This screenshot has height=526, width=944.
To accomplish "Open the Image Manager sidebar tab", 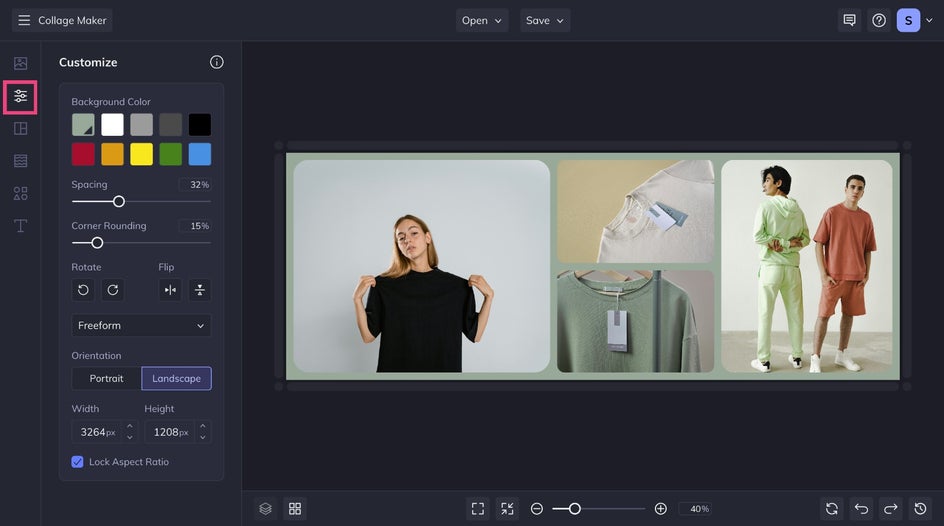I will click(x=20, y=63).
